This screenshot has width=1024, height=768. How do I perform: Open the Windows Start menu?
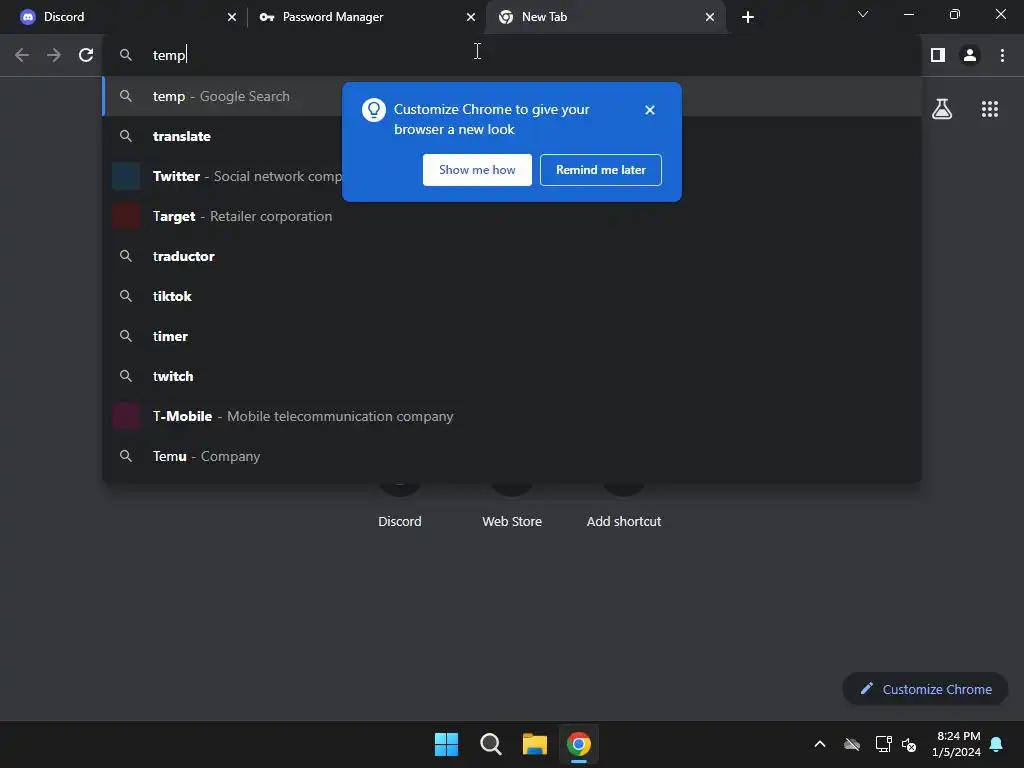(x=446, y=744)
